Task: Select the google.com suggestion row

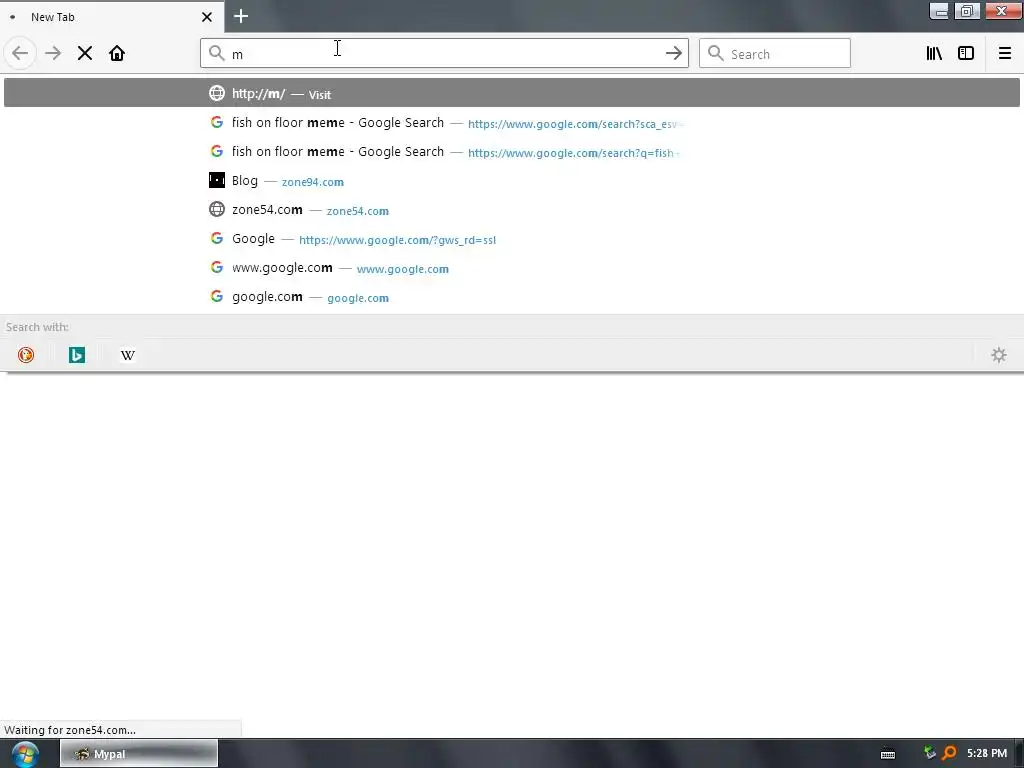Action: pyautogui.click(x=511, y=297)
